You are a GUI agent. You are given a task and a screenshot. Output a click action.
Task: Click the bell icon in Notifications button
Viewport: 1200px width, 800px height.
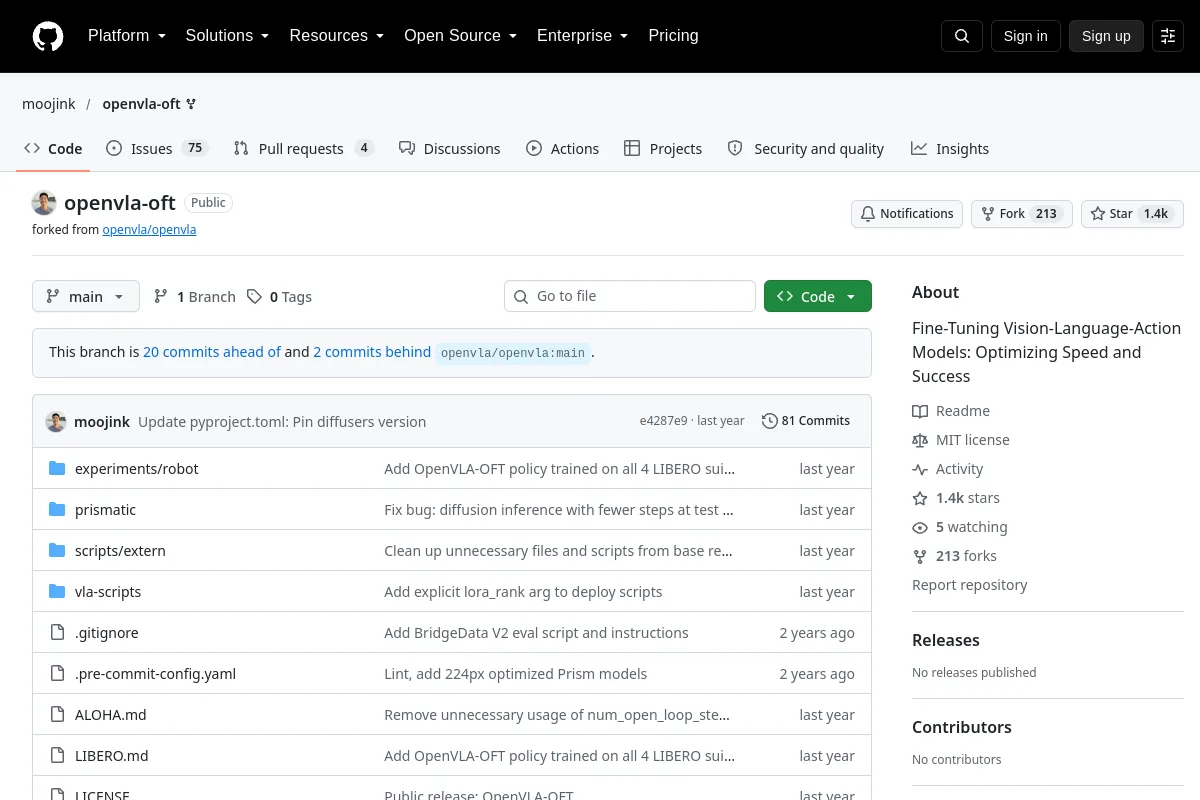click(868, 214)
